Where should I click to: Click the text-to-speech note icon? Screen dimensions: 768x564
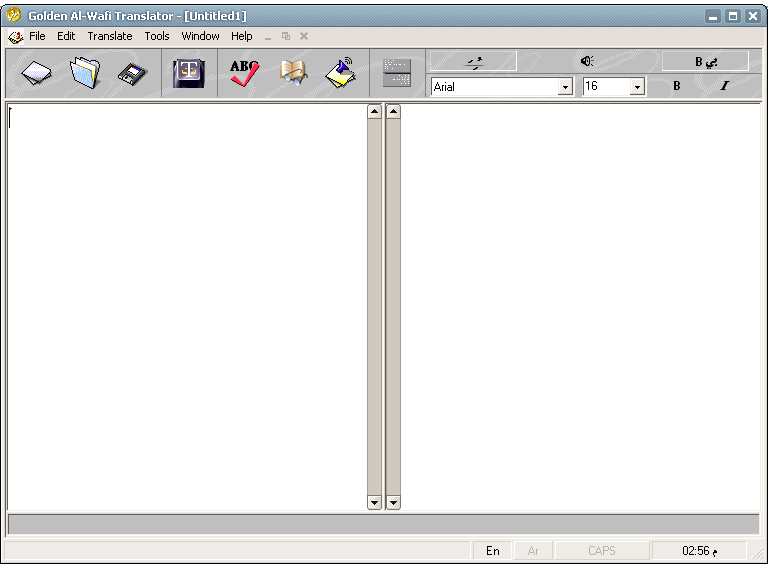click(341, 73)
